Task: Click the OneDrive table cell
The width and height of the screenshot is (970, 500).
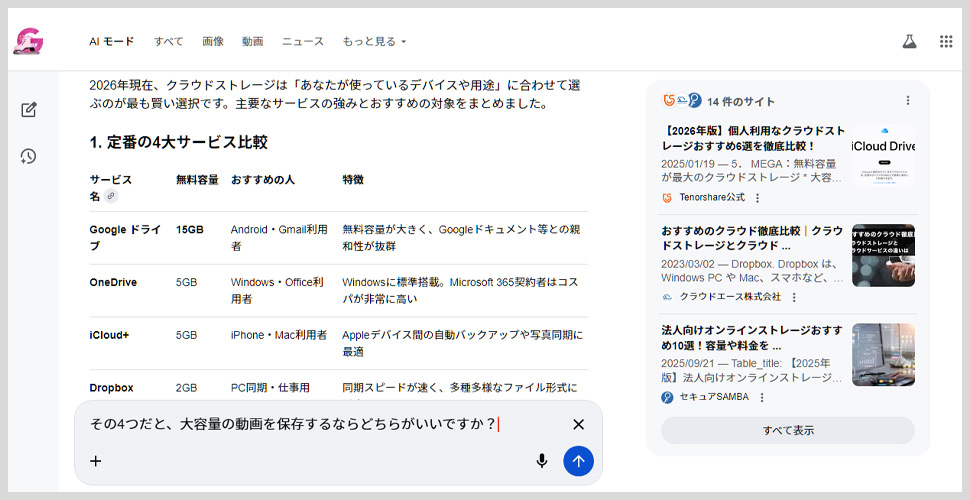Action: (113, 282)
